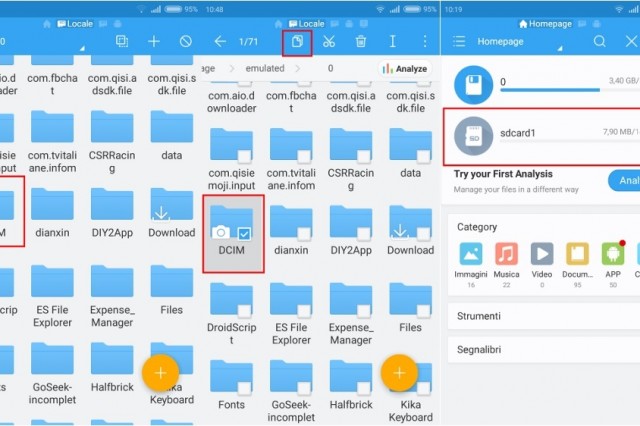640x426 pixels.
Task: Tap the copy icon in middle screen toolbar
Action: 297,41
